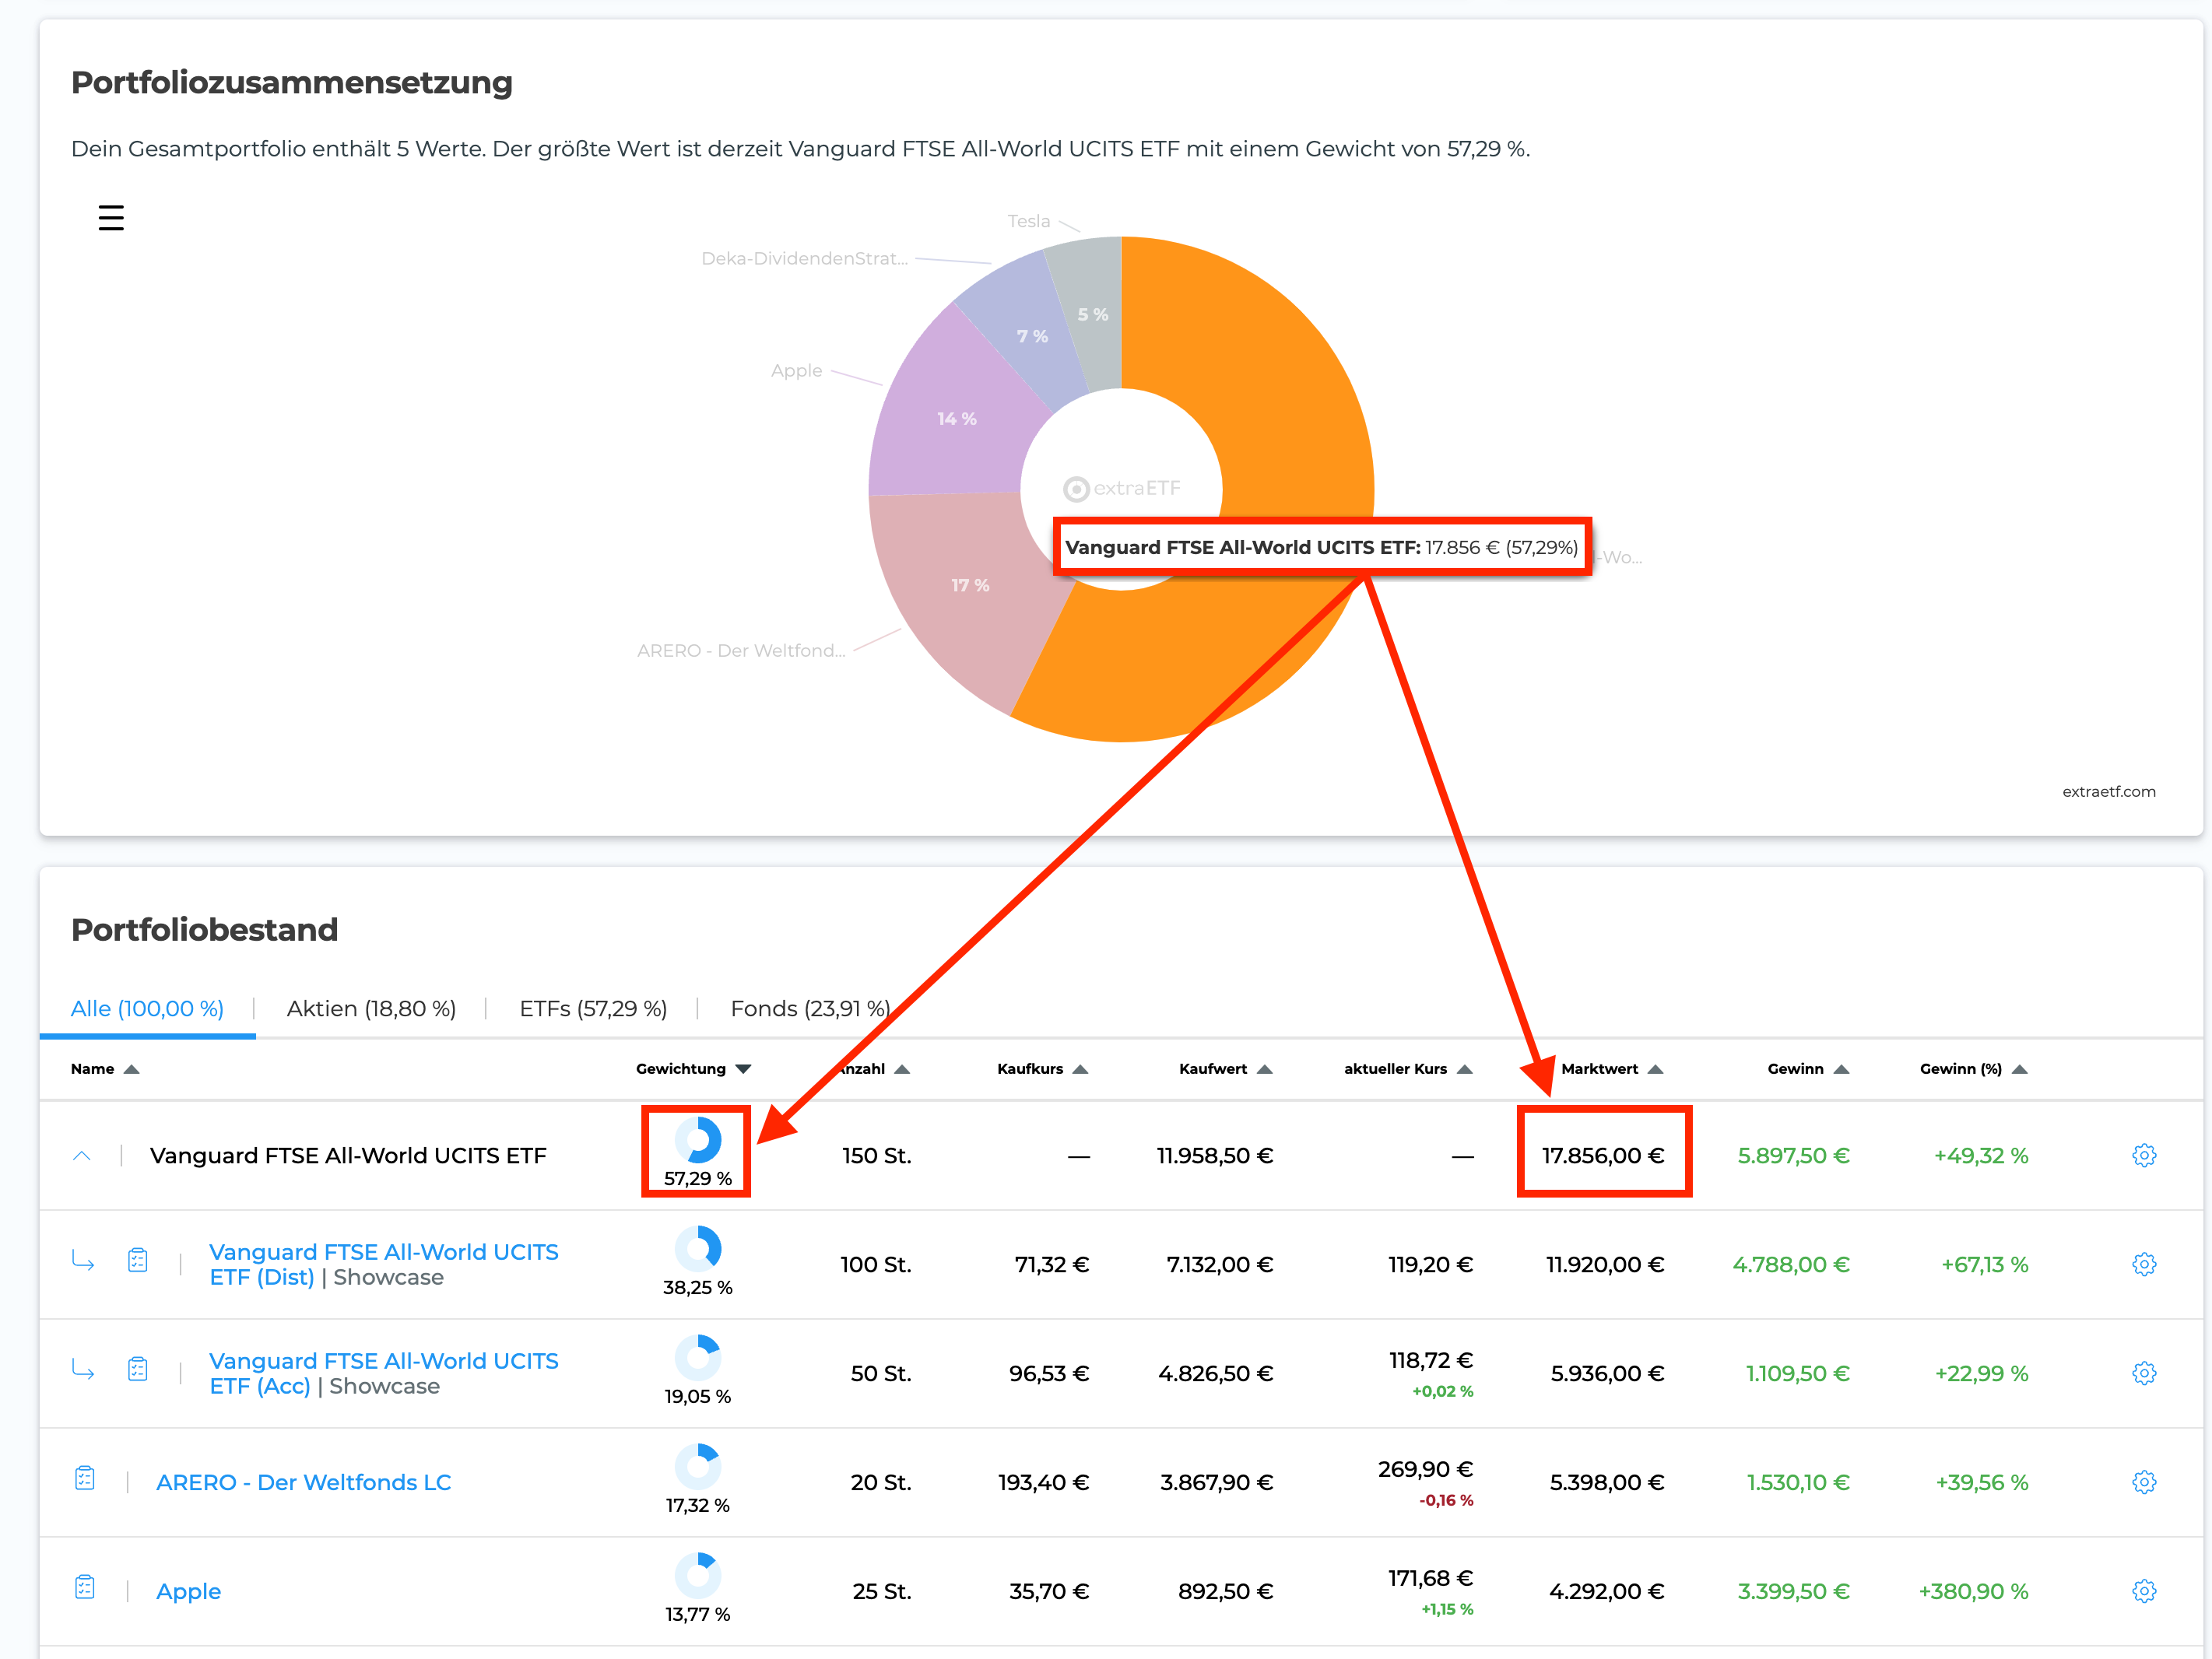The image size is (2212, 1659).
Task: Click the Portfoliozusammensetzung heading
Action: [x=291, y=82]
